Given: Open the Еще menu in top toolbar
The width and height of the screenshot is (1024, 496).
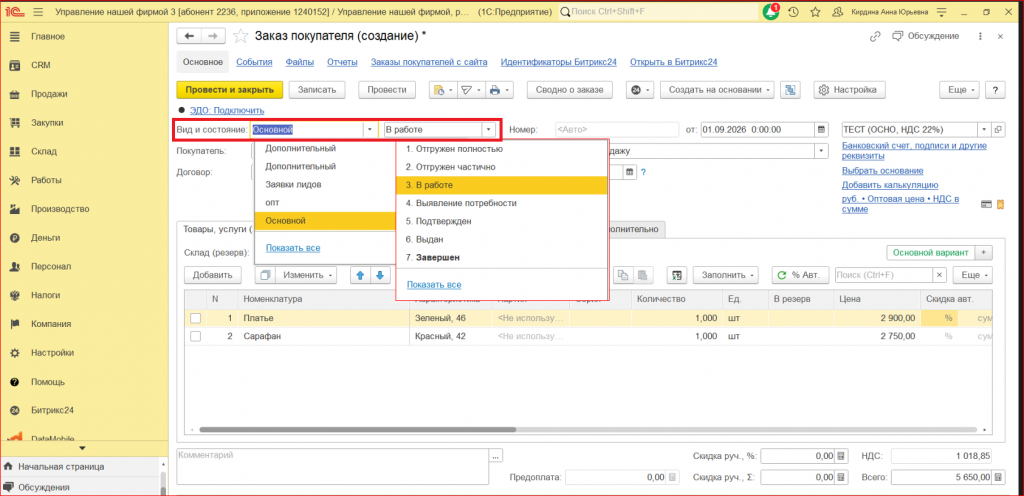Looking at the screenshot, I should pos(959,90).
